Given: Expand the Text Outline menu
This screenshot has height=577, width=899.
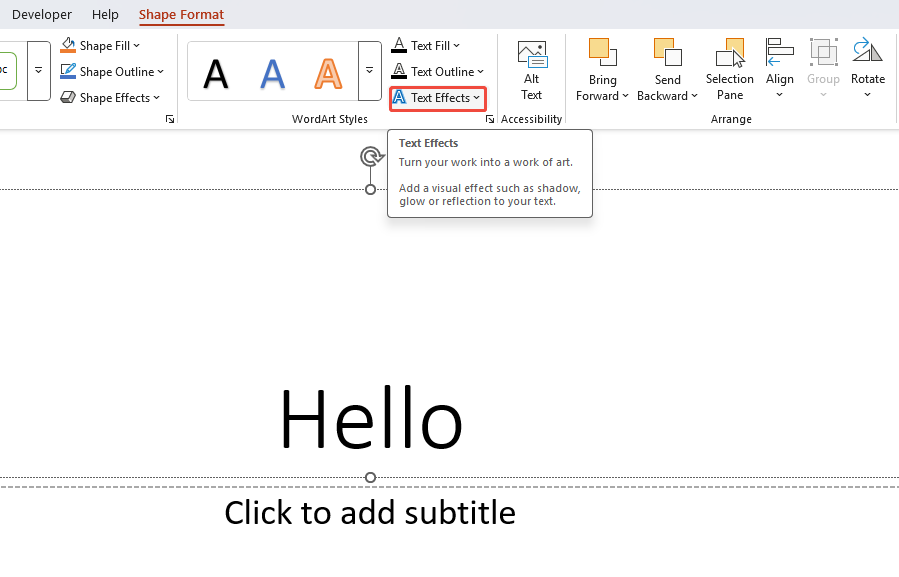Looking at the screenshot, I should (x=438, y=71).
